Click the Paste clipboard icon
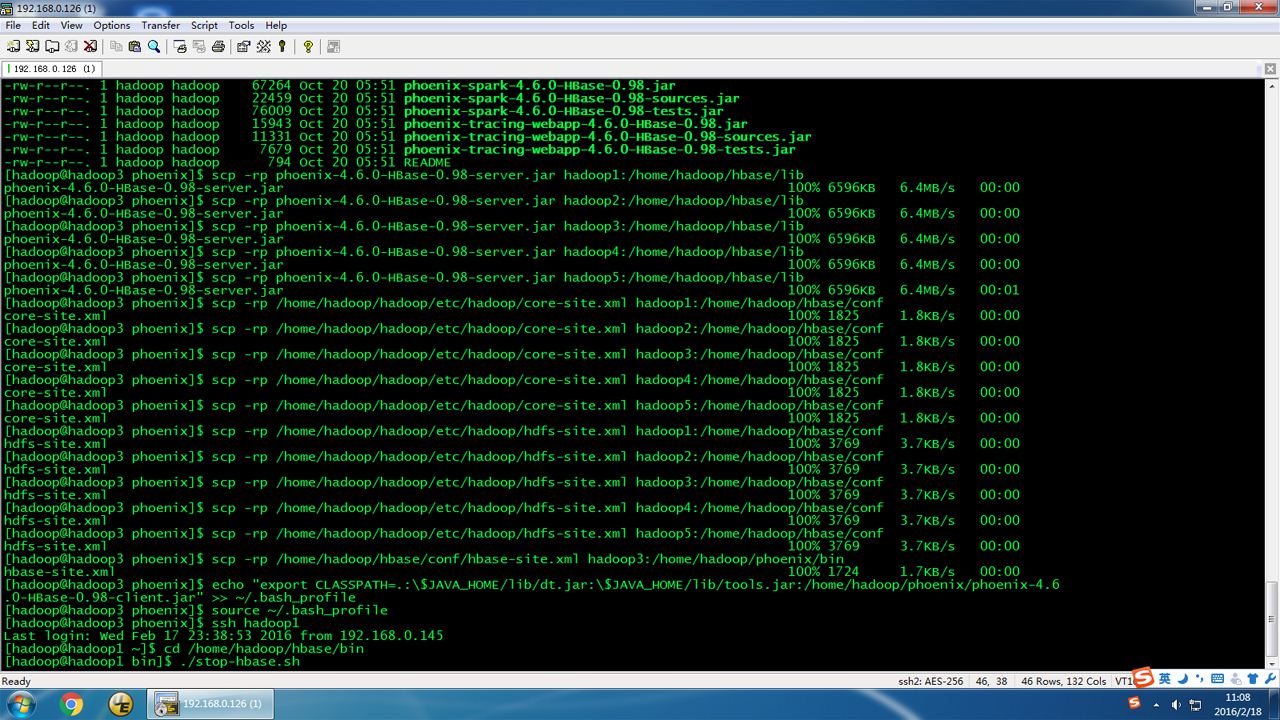This screenshot has width=1280, height=720. tap(135, 46)
